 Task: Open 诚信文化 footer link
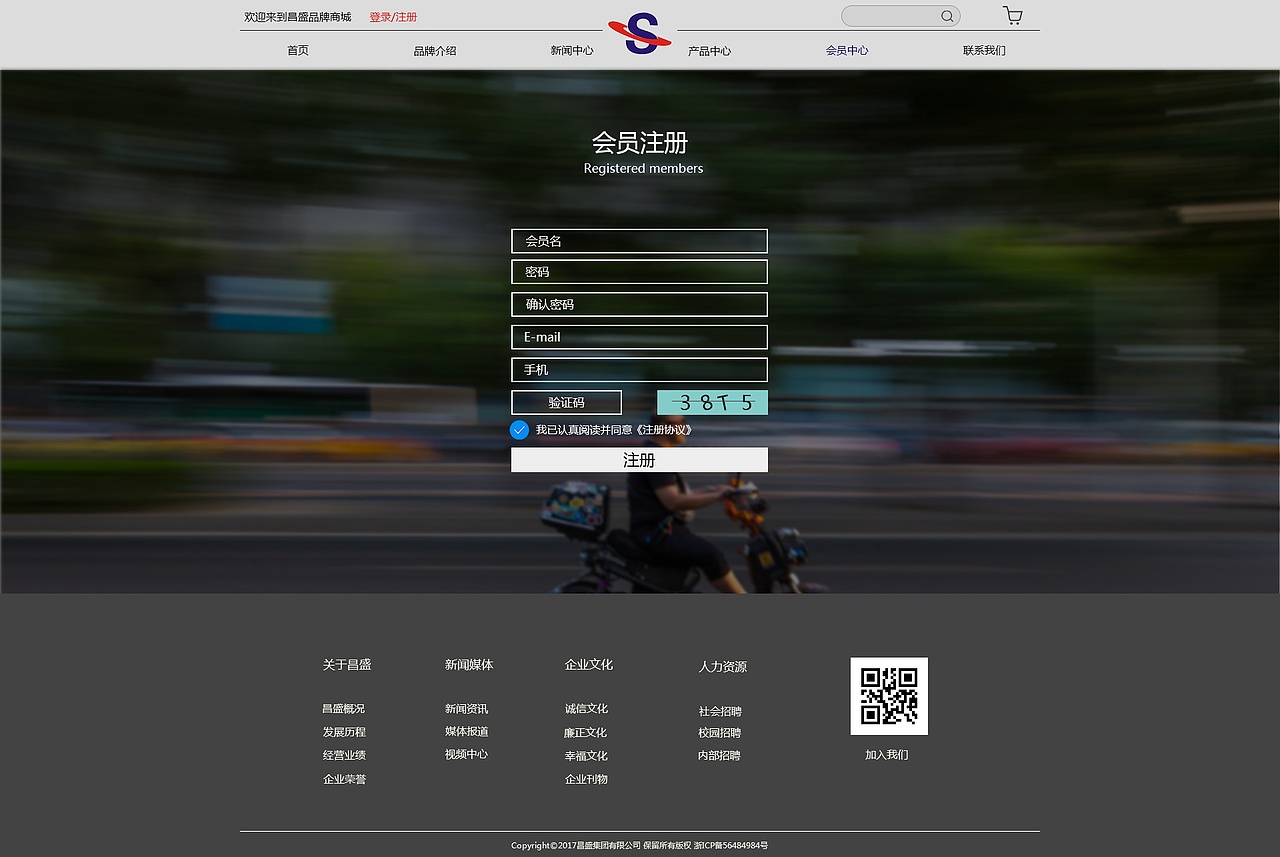click(x=586, y=709)
